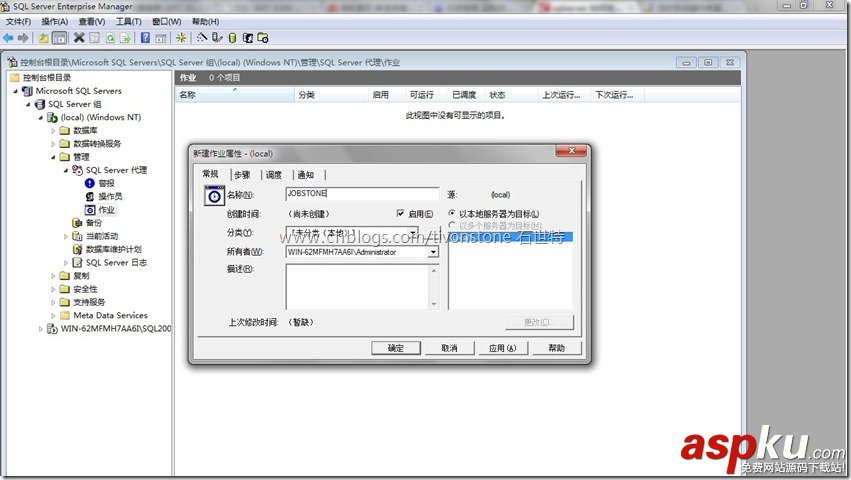The image size is (851, 480).
Task: Switch to the 调度 tab
Action: tap(274, 175)
